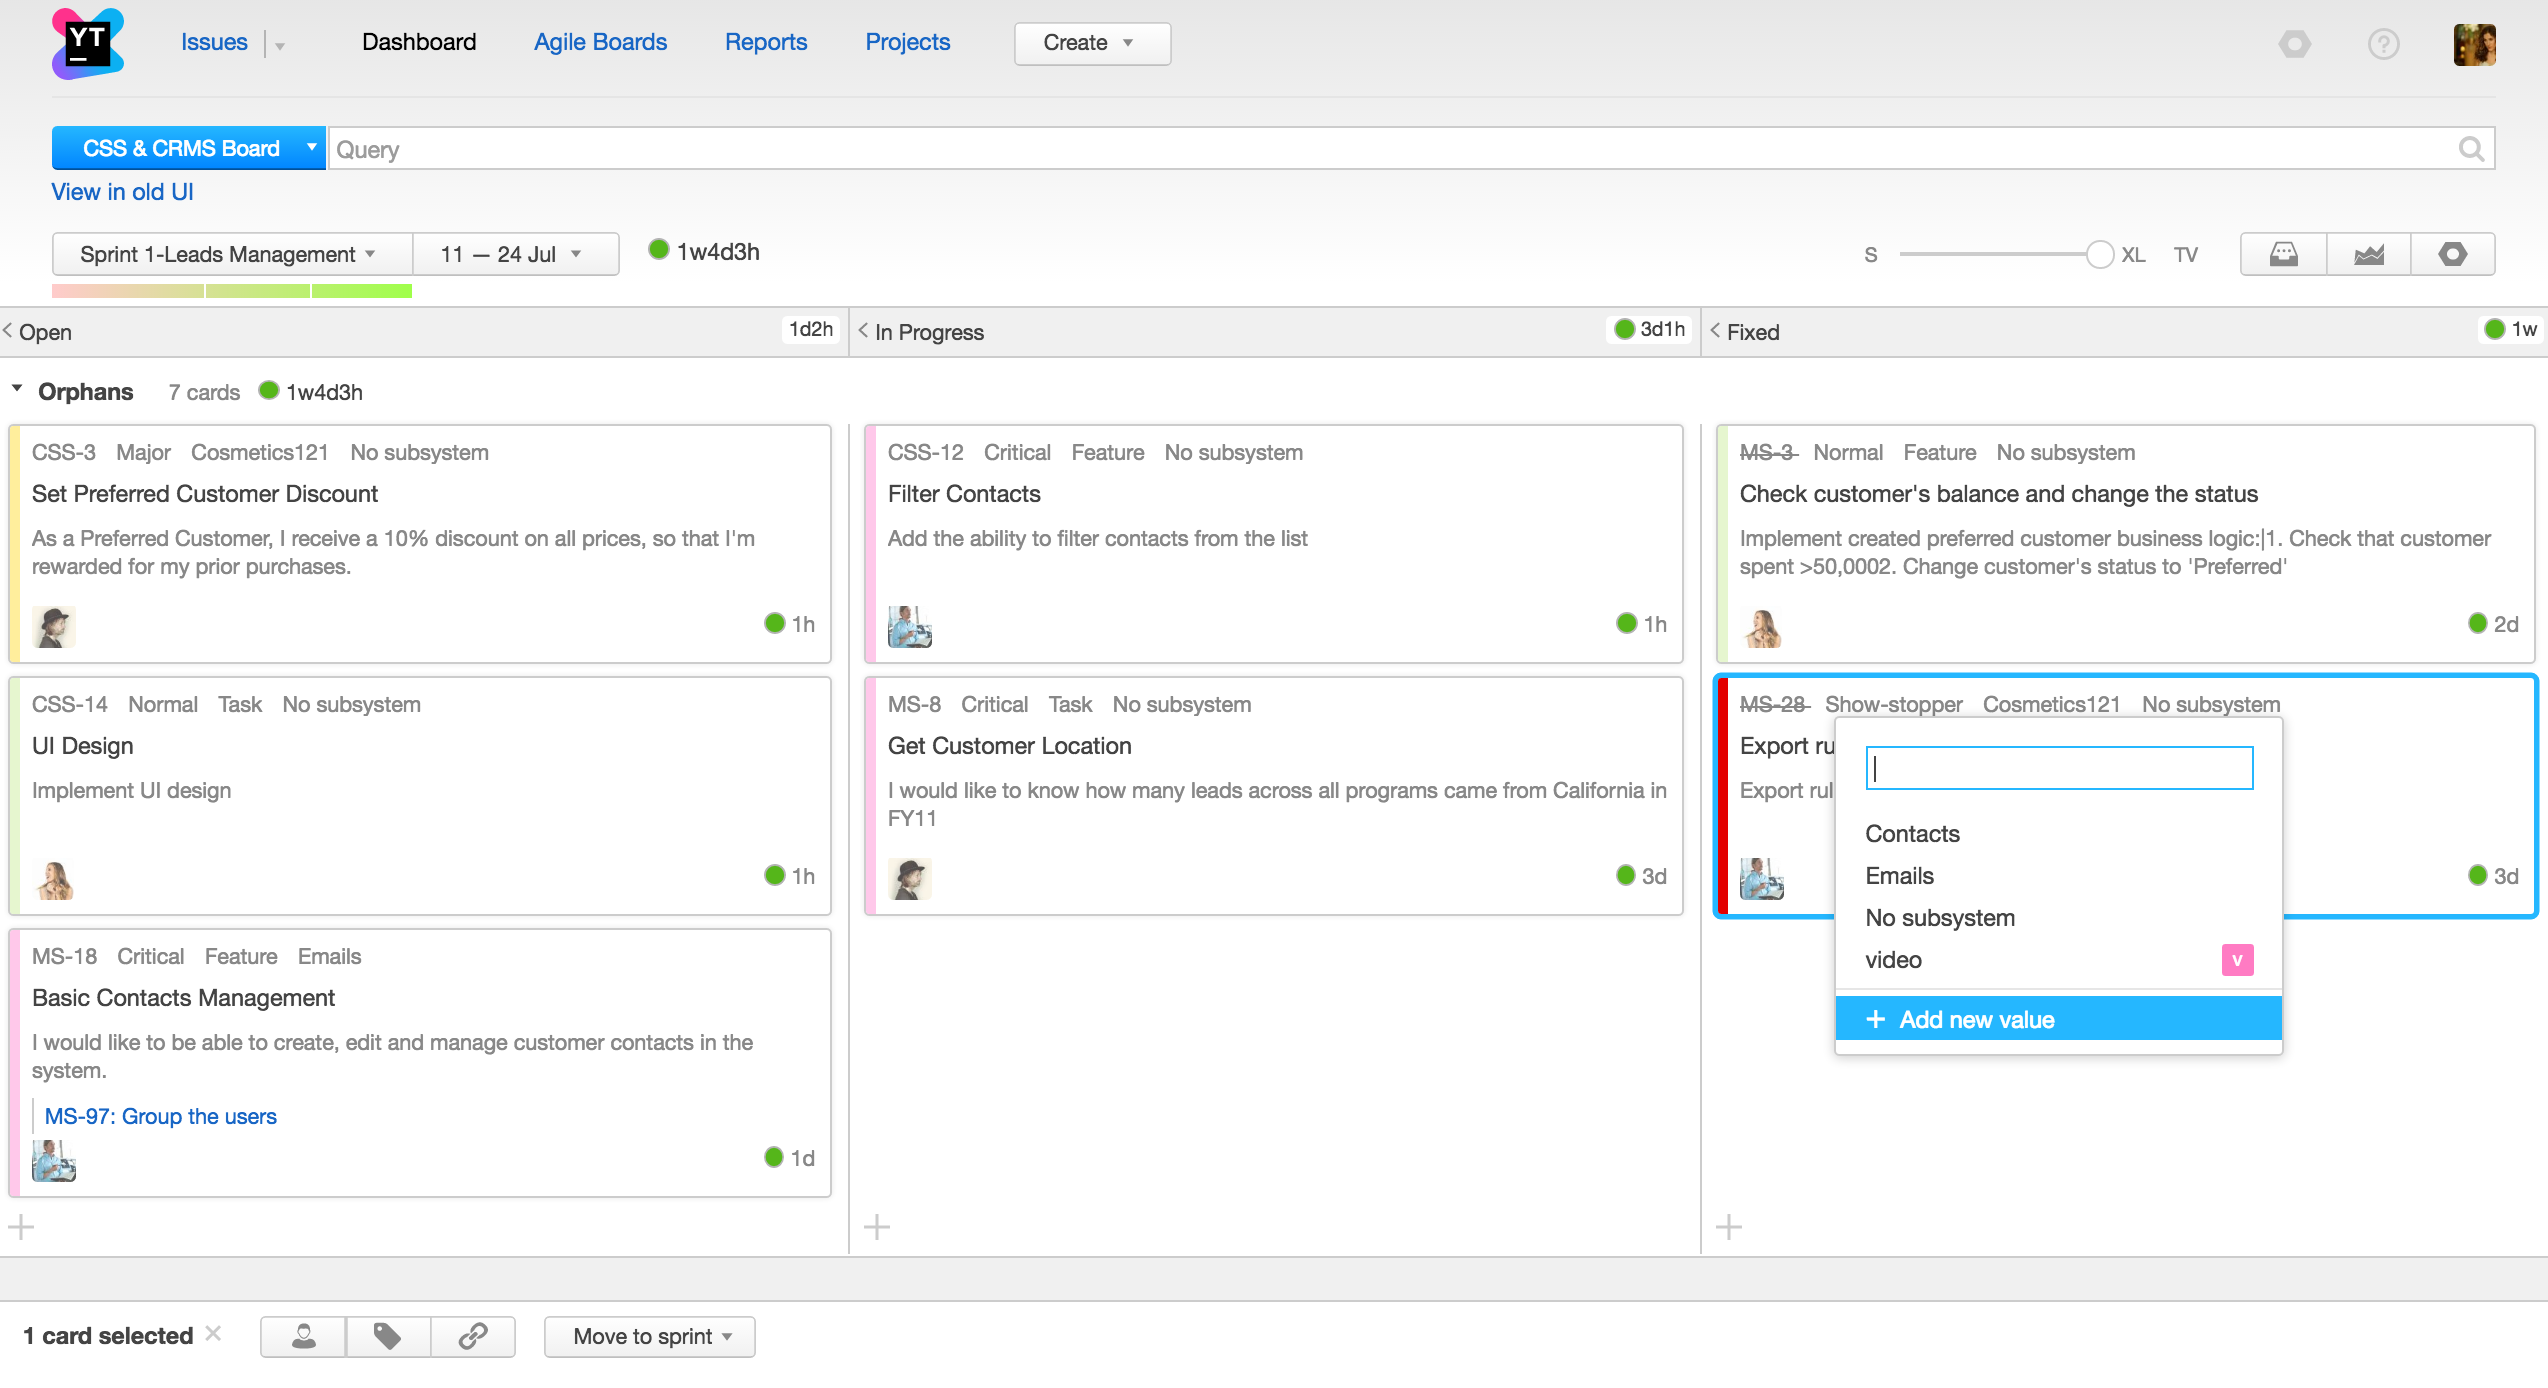Screen dimensions: 2548x1388
Task: Click the link issues chain icon
Action: click(x=472, y=1336)
